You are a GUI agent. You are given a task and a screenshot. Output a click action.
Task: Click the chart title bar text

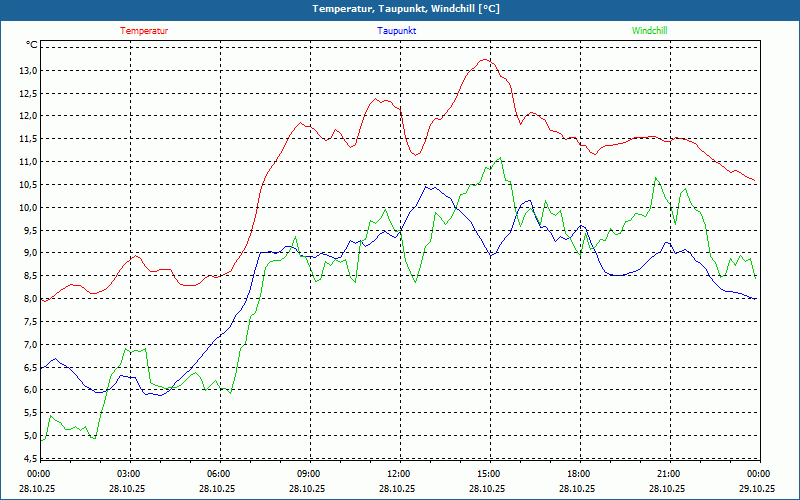[399, 9]
